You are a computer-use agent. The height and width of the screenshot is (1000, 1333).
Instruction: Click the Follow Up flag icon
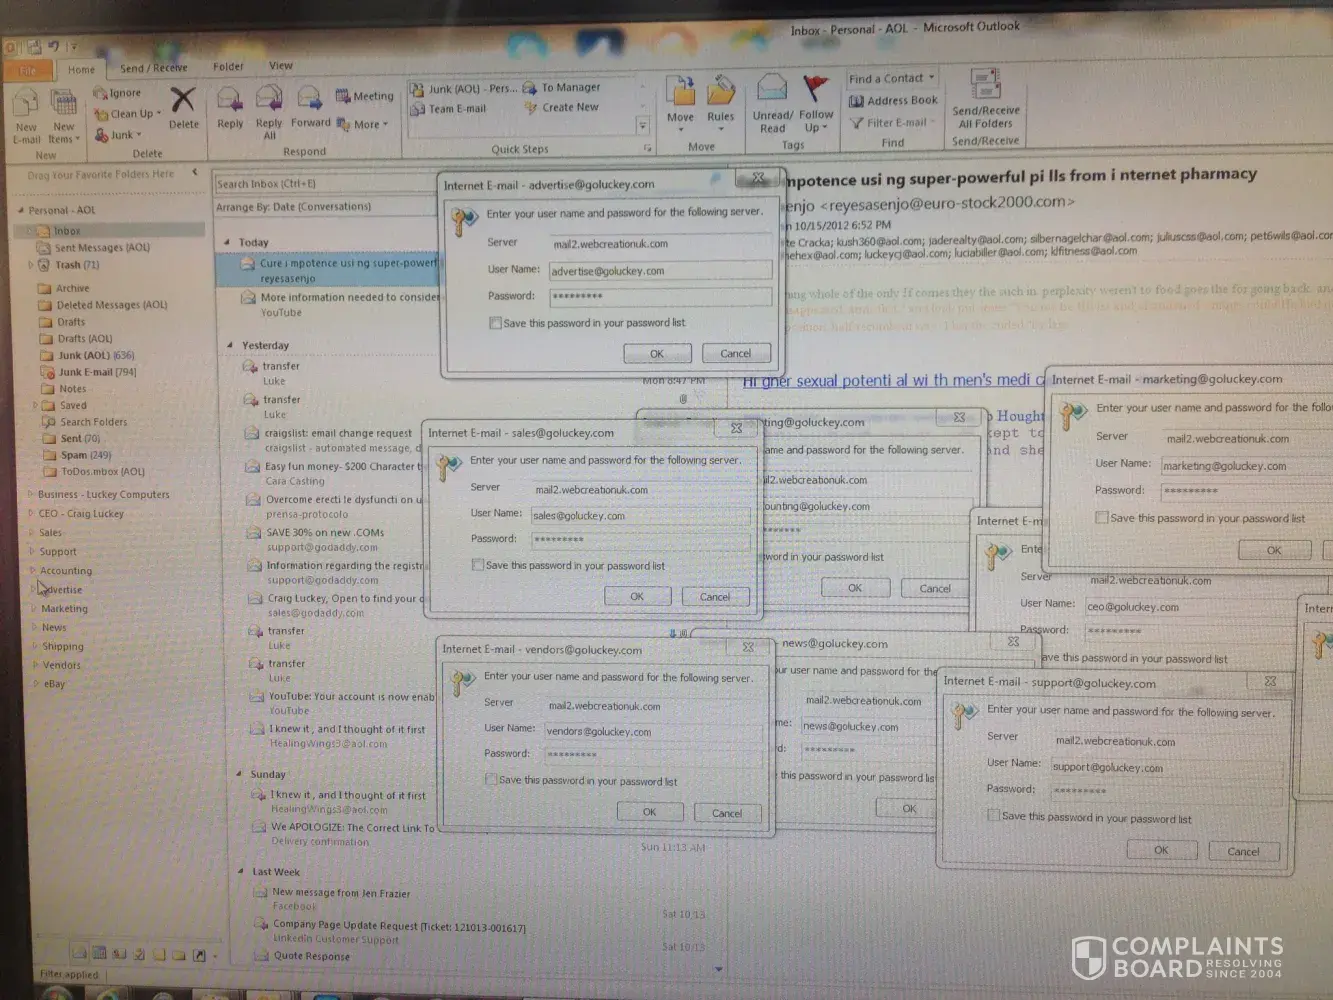[x=816, y=92]
